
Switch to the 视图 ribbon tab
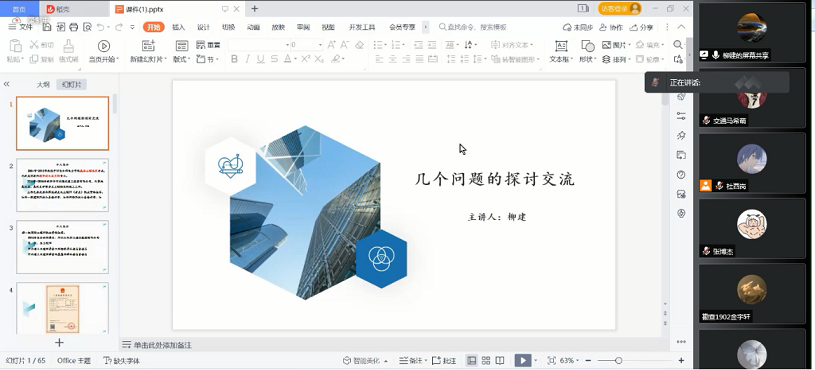pos(328,27)
